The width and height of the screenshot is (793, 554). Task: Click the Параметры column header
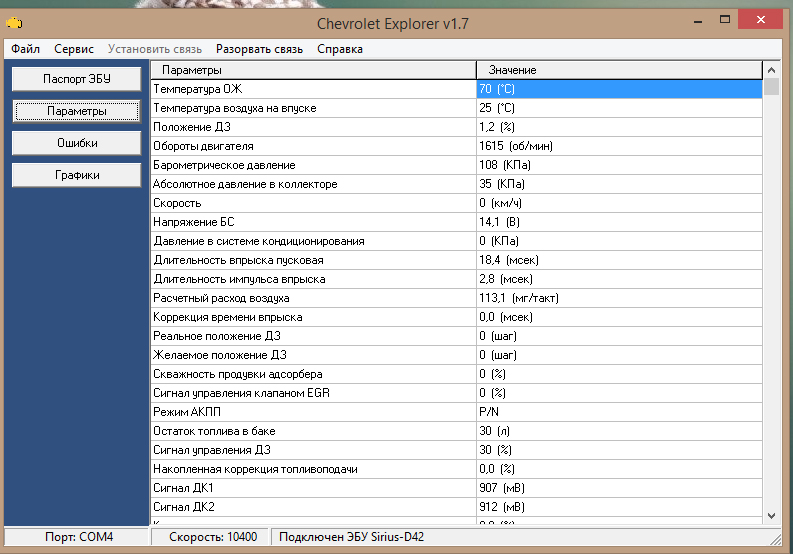[x=314, y=70]
